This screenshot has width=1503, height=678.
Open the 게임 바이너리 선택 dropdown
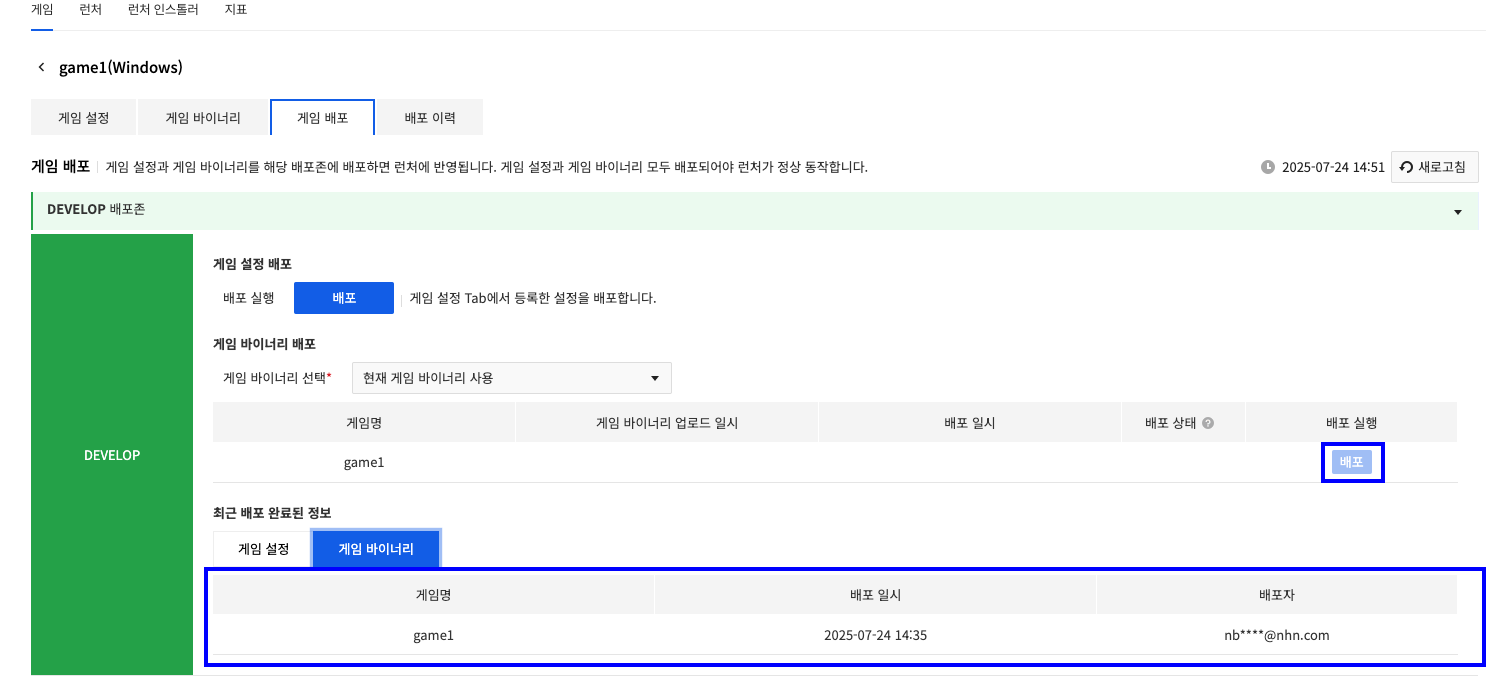pyautogui.click(x=511, y=378)
